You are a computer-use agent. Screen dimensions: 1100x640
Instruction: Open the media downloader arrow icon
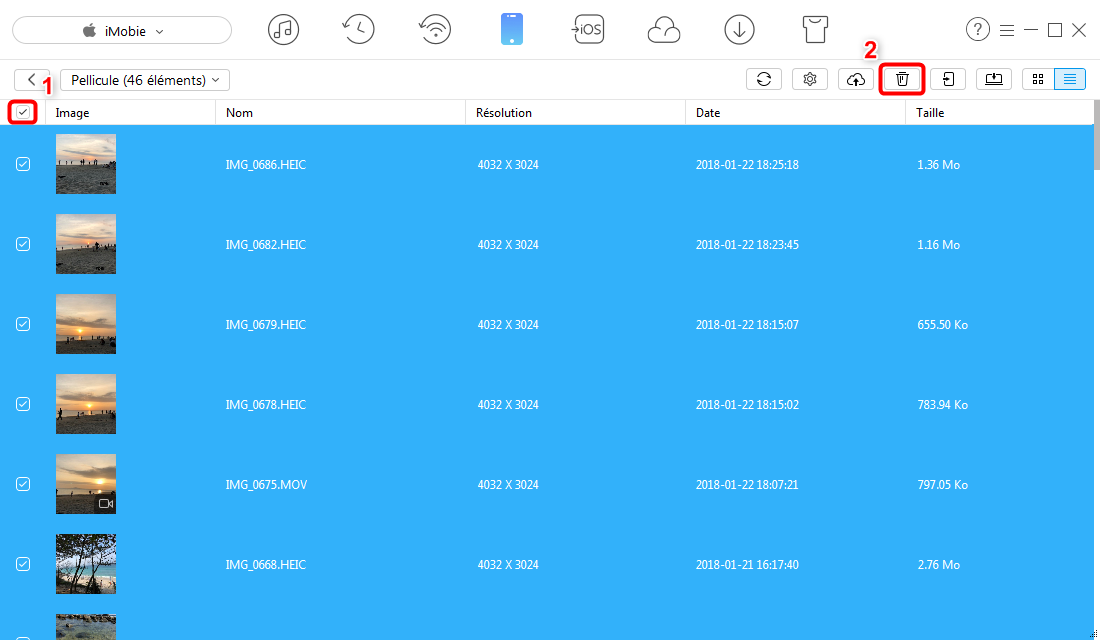pyautogui.click(x=739, y=30)
